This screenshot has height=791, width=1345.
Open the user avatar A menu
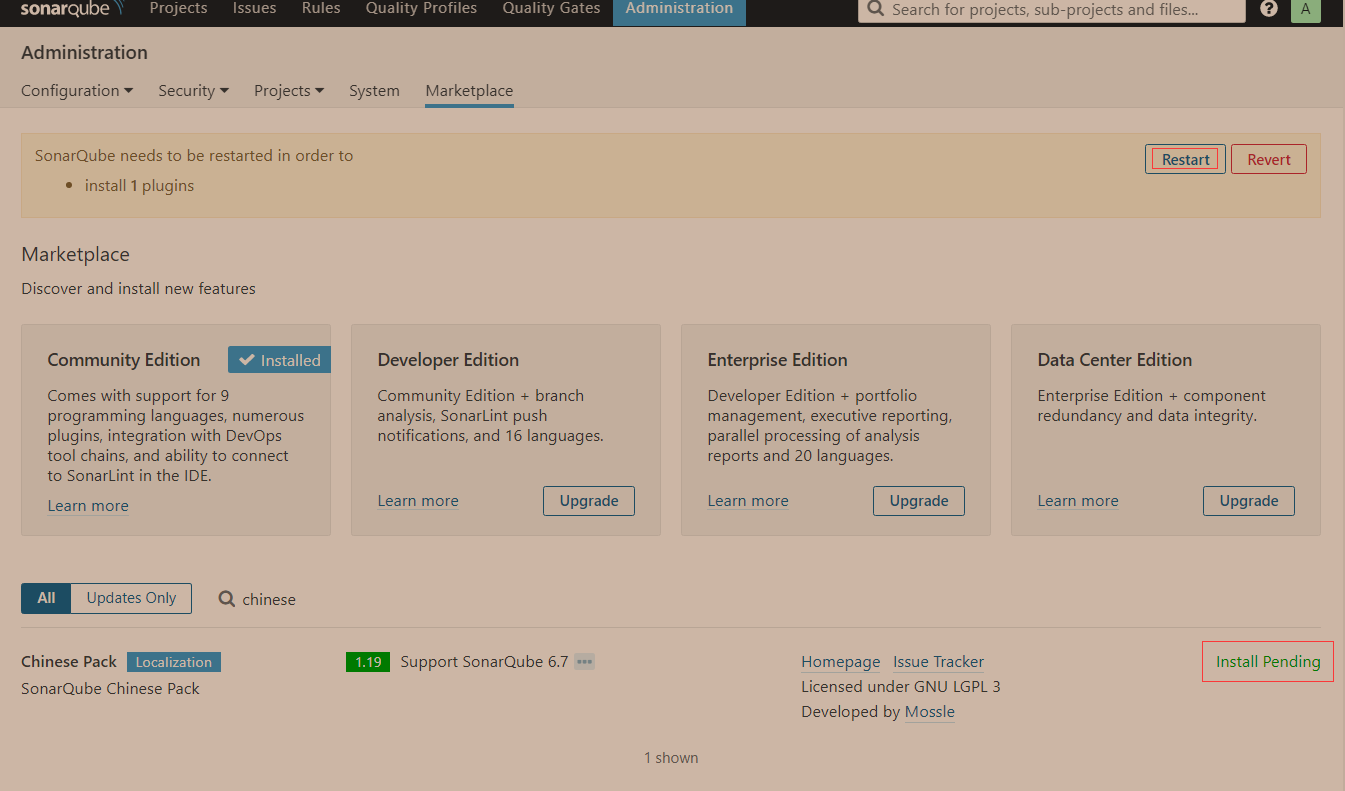pos(1305,9)
